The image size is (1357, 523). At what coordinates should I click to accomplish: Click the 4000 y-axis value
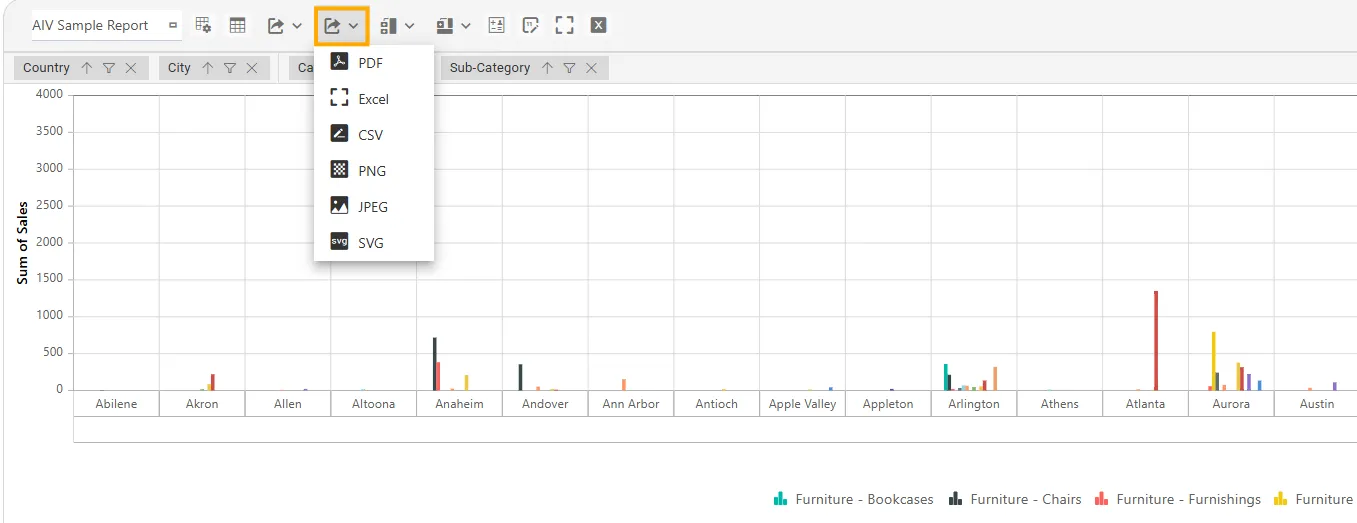[x=50, y=95]
